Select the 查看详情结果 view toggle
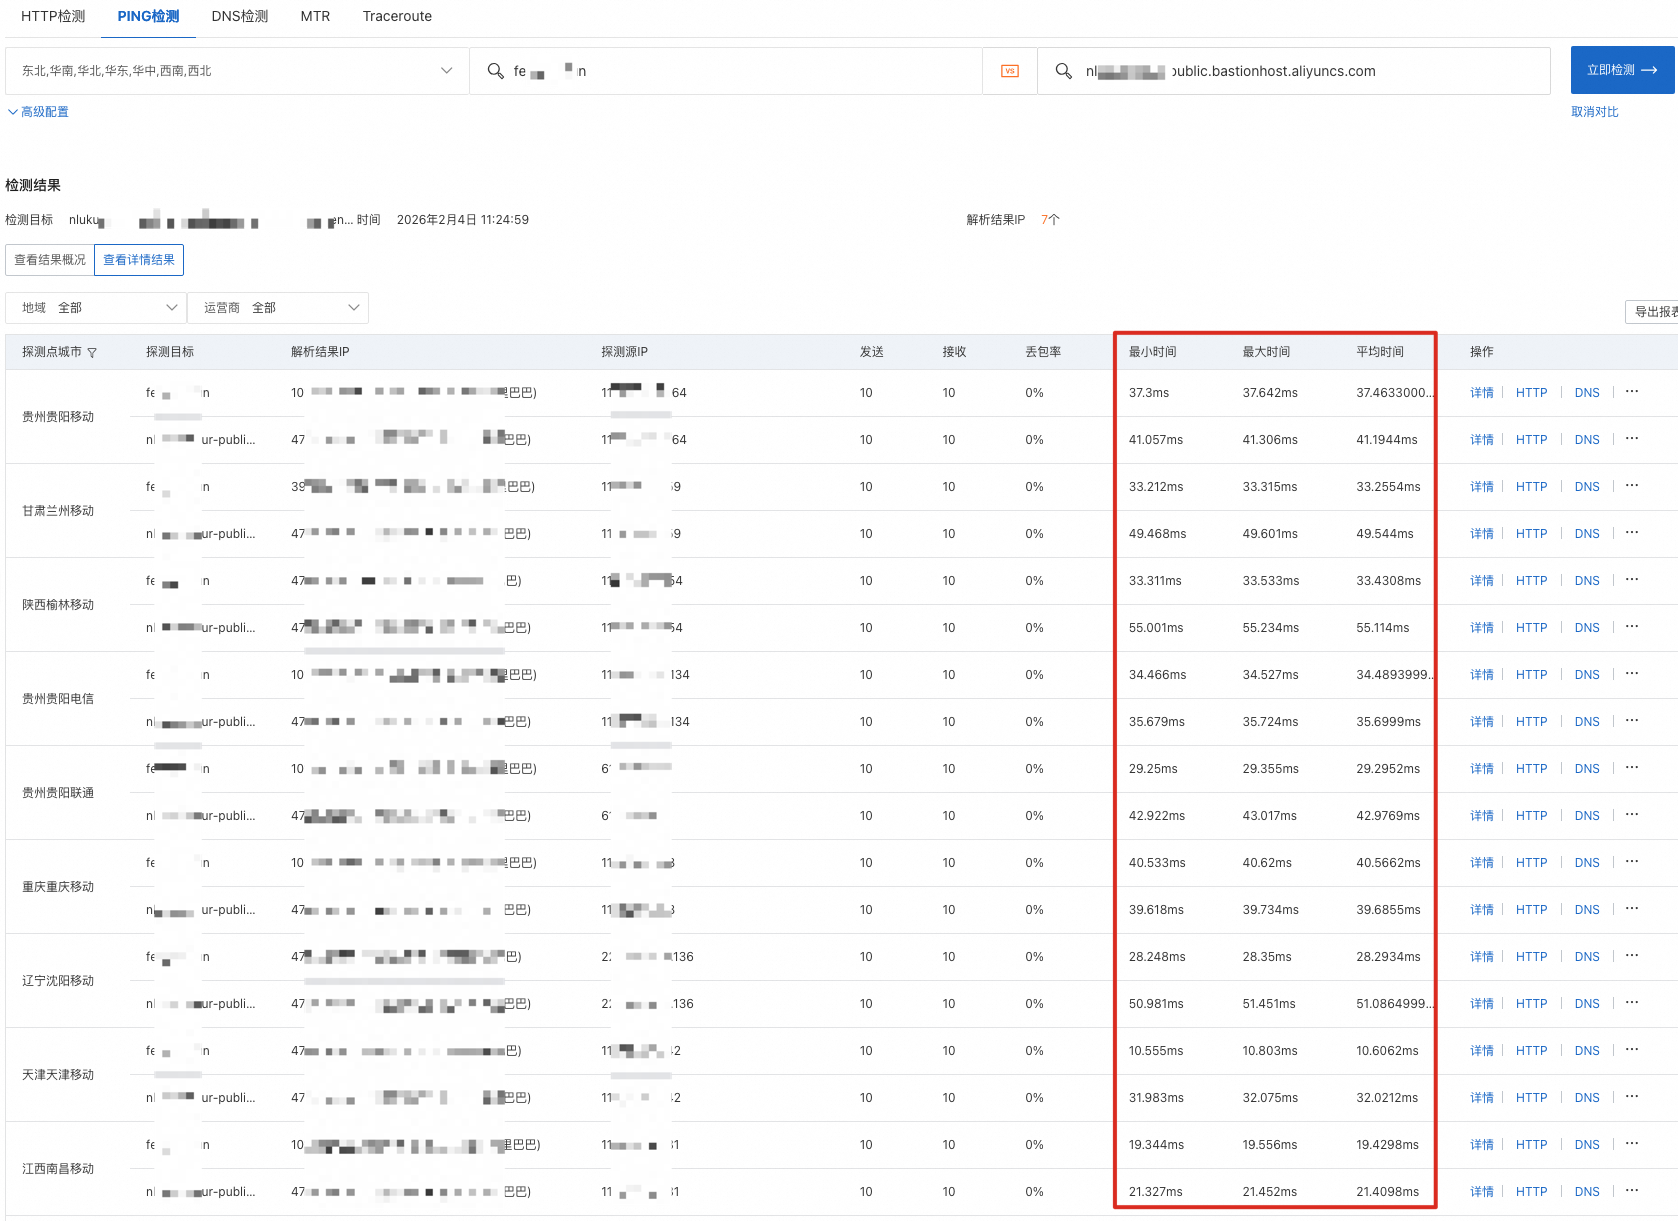Screen dimensions: 1678x1221 [139, 260]
